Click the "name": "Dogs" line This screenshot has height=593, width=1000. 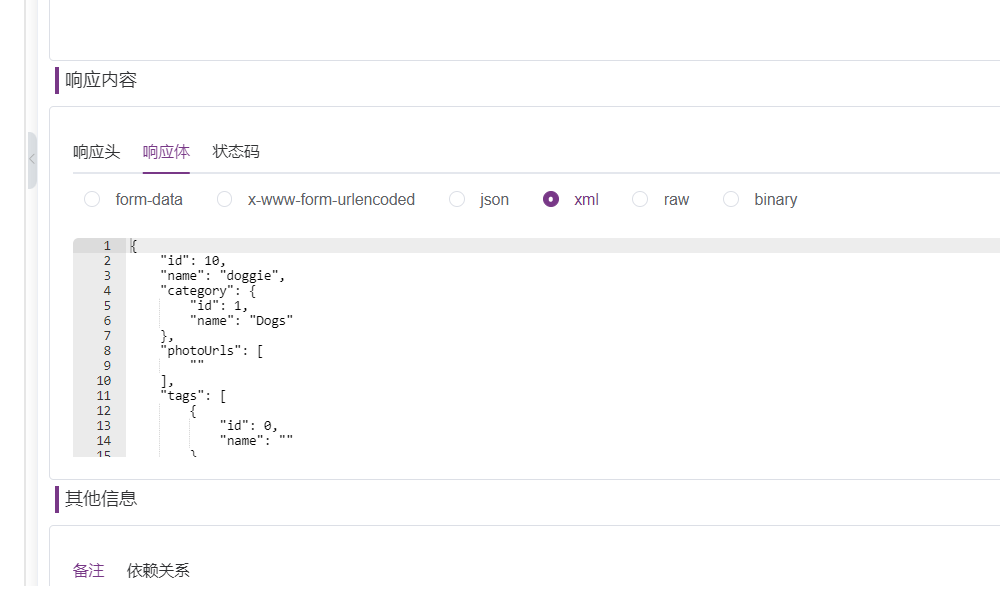pos(242,321)
